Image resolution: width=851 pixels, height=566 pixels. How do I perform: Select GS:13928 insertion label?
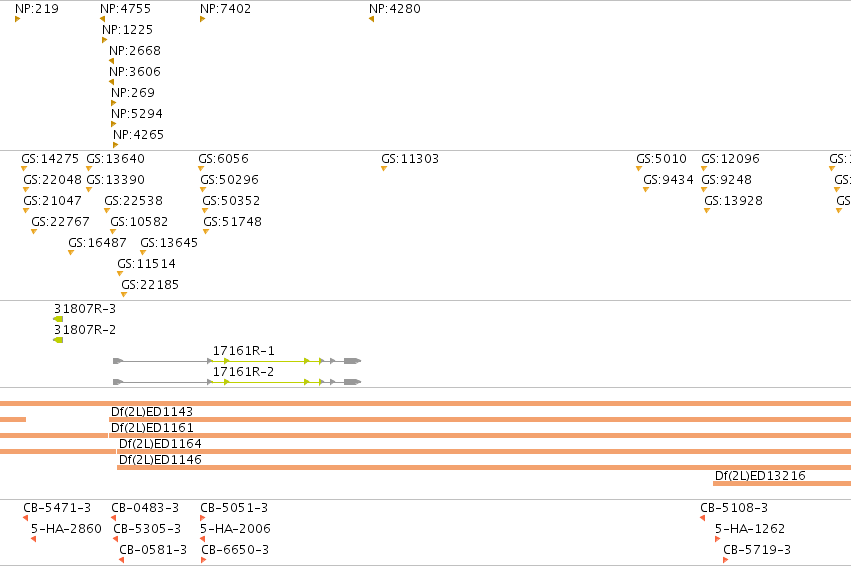tap(733, 201)
